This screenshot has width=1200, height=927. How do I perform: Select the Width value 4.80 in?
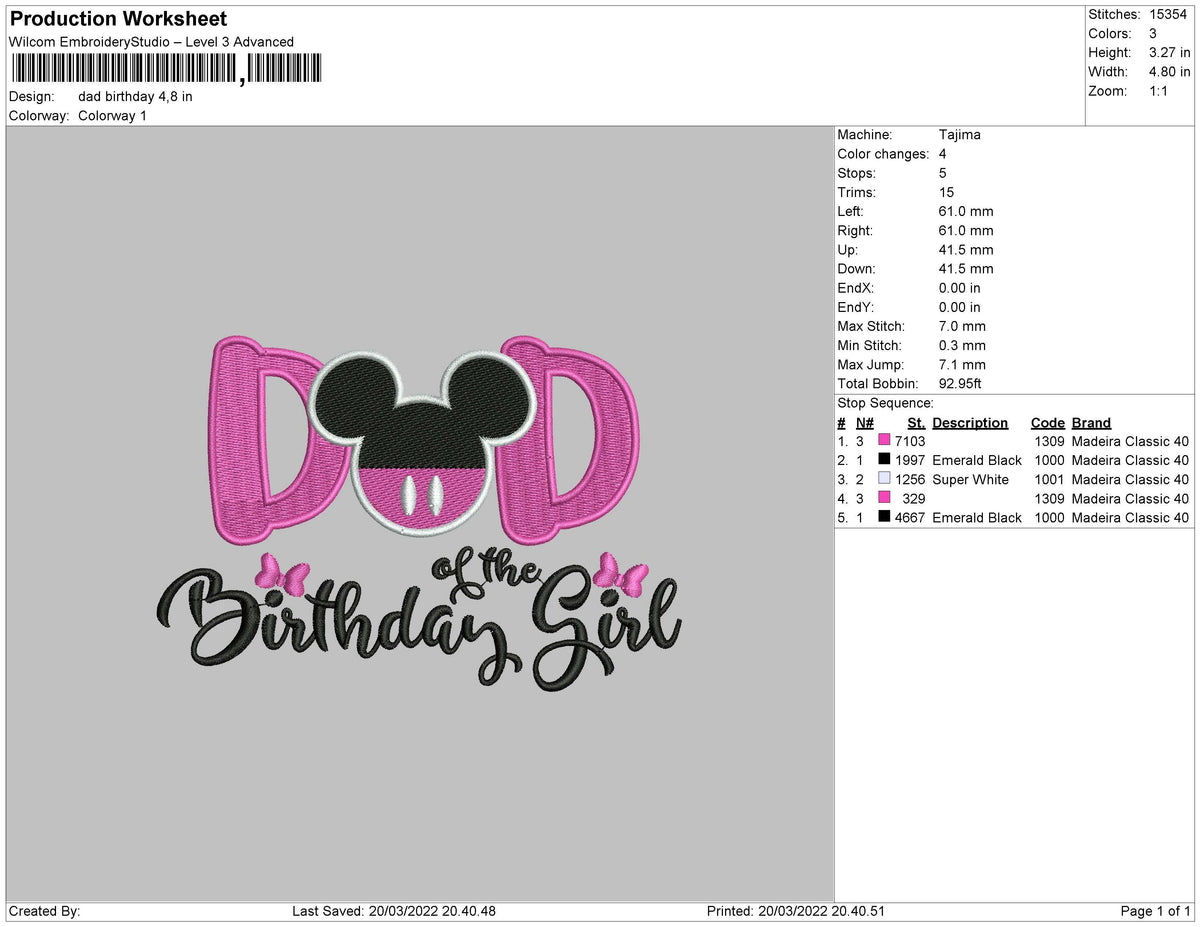(x=1169, y=71)
